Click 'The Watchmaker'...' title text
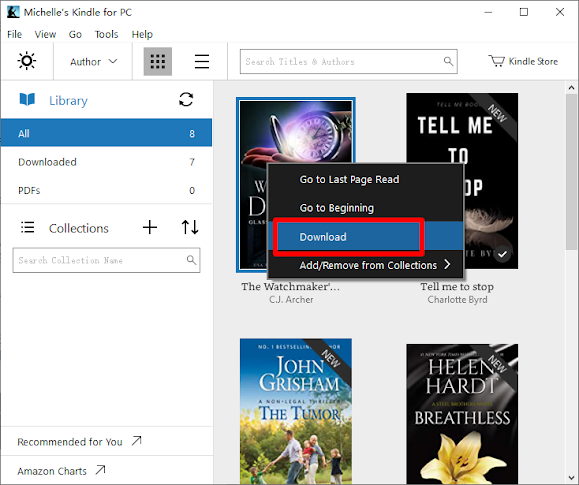The height and width of the screenshot is (485, 579). 290,287
